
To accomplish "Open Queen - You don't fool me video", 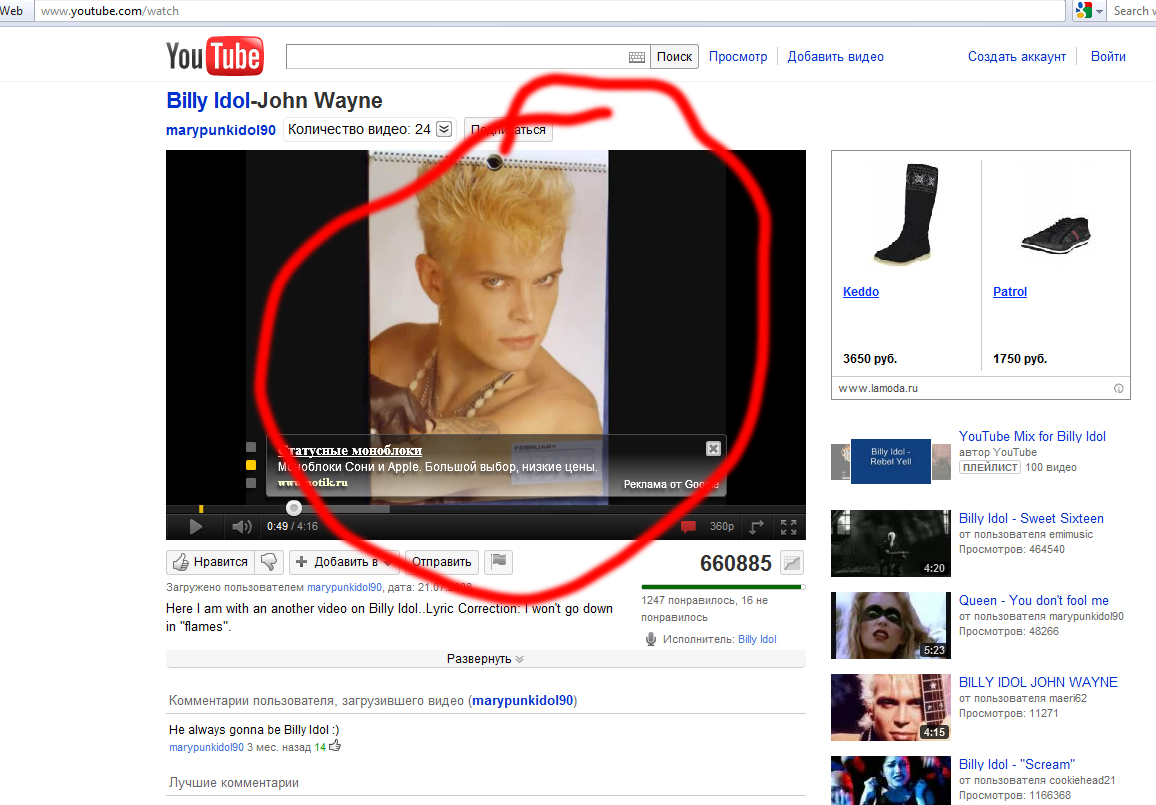I will click(1034, 600).
